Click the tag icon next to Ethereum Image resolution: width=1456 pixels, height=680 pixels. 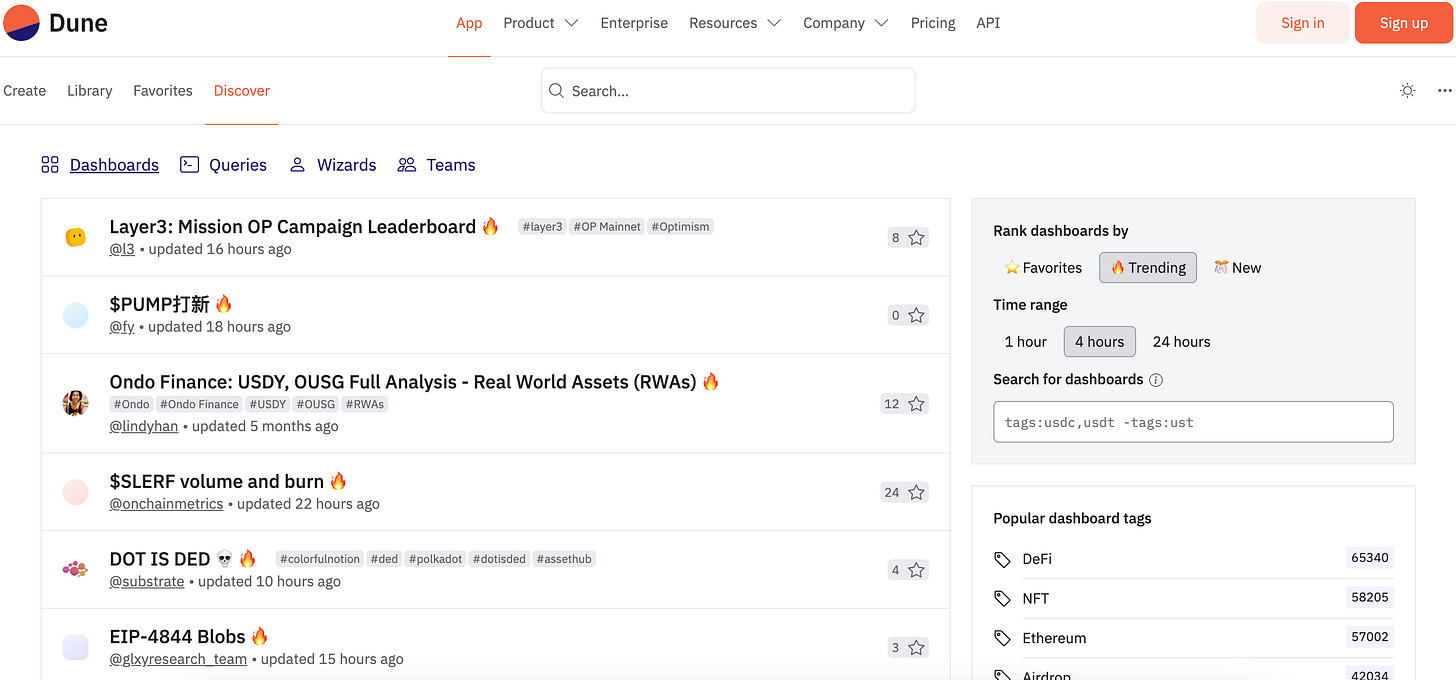click(1002, 638)
